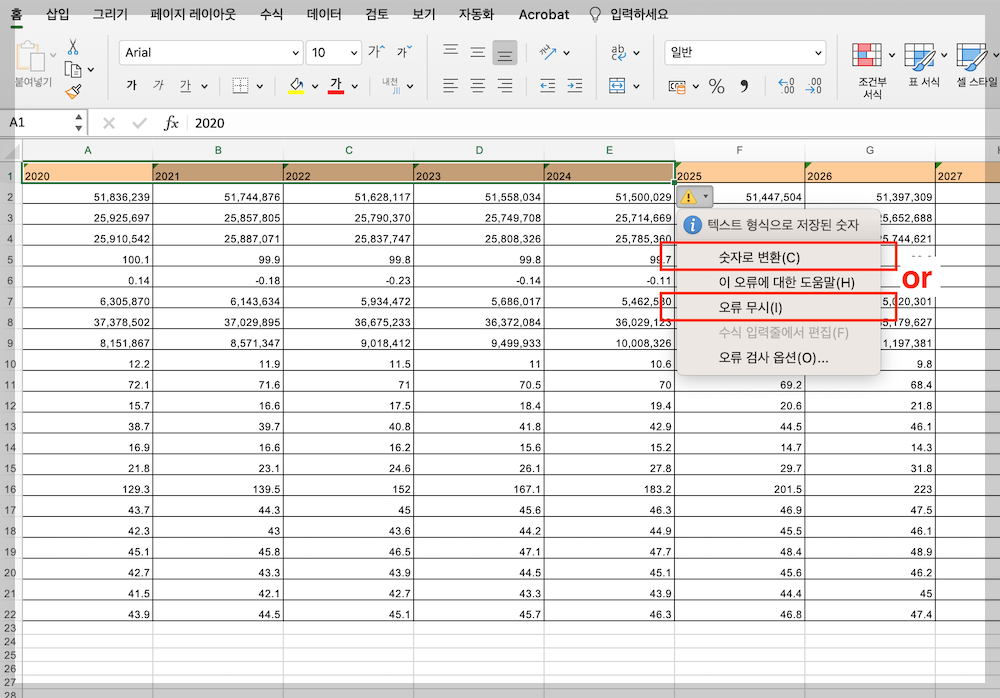Click the Paste clipboard icon
1000x698 pixels.
pyautogui.click(x=30, y=56)
